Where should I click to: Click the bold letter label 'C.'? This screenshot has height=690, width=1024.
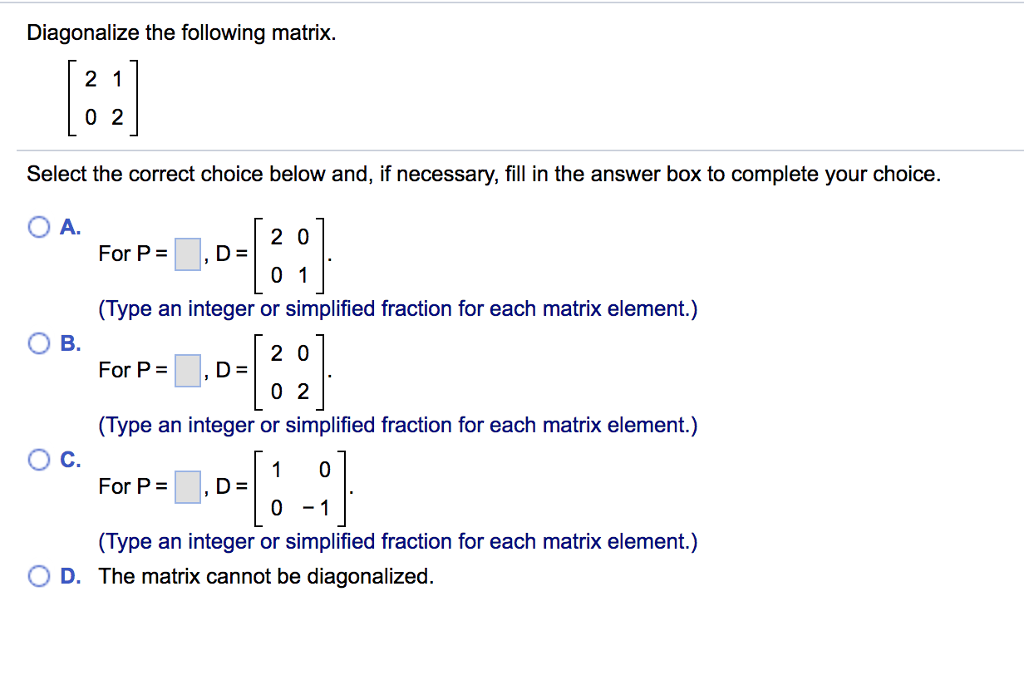[71, 460]
